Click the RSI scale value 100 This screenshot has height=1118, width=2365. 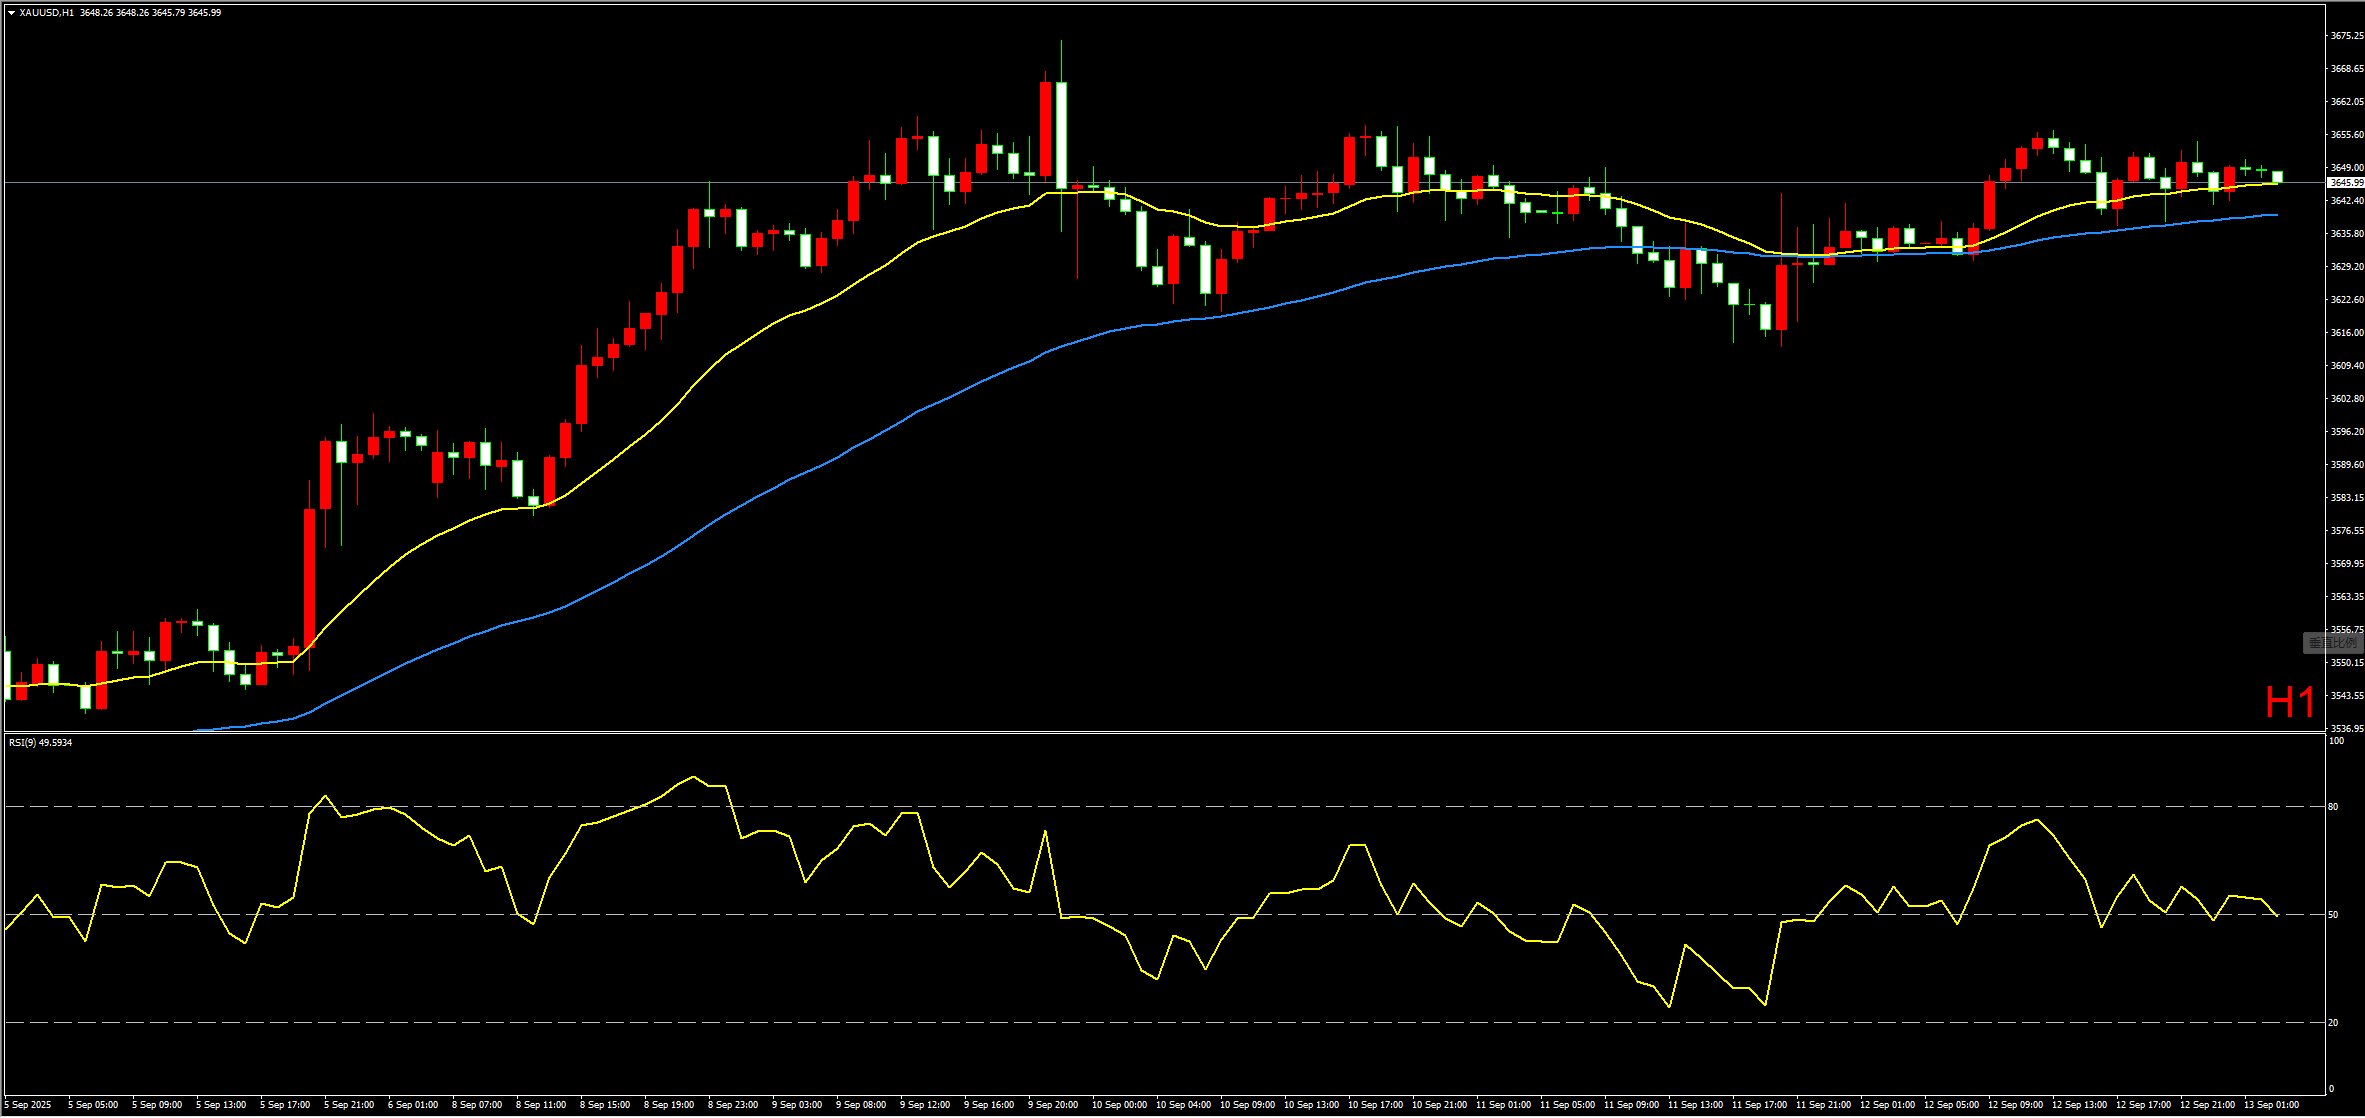point(2336,741)
